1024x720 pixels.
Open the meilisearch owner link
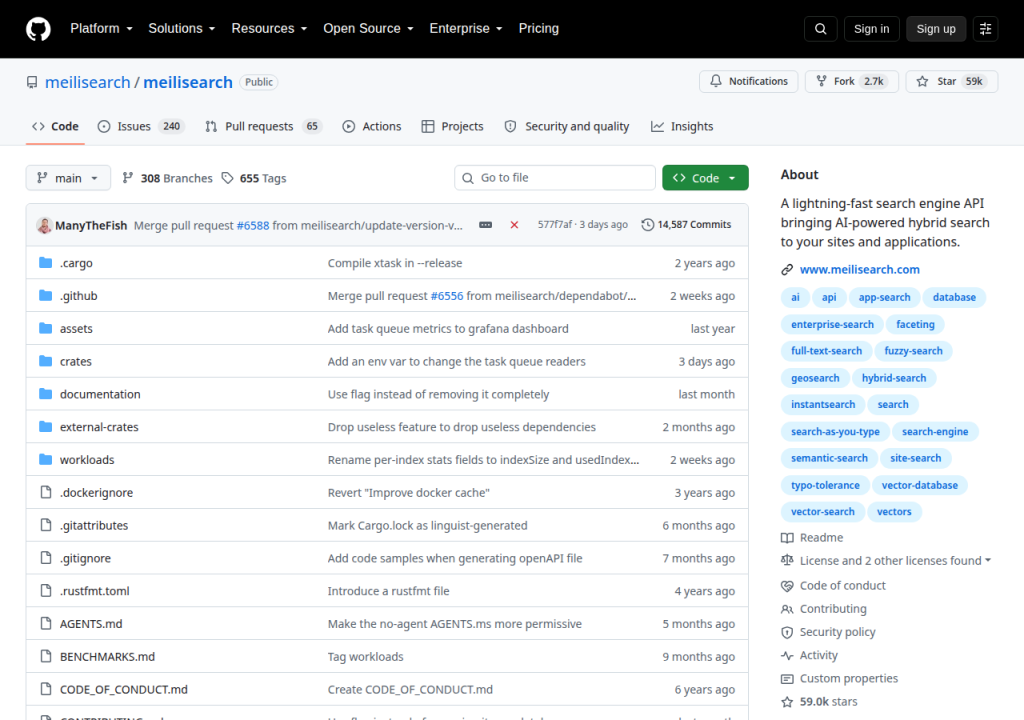pyautogui.click(x=88, y=82)
